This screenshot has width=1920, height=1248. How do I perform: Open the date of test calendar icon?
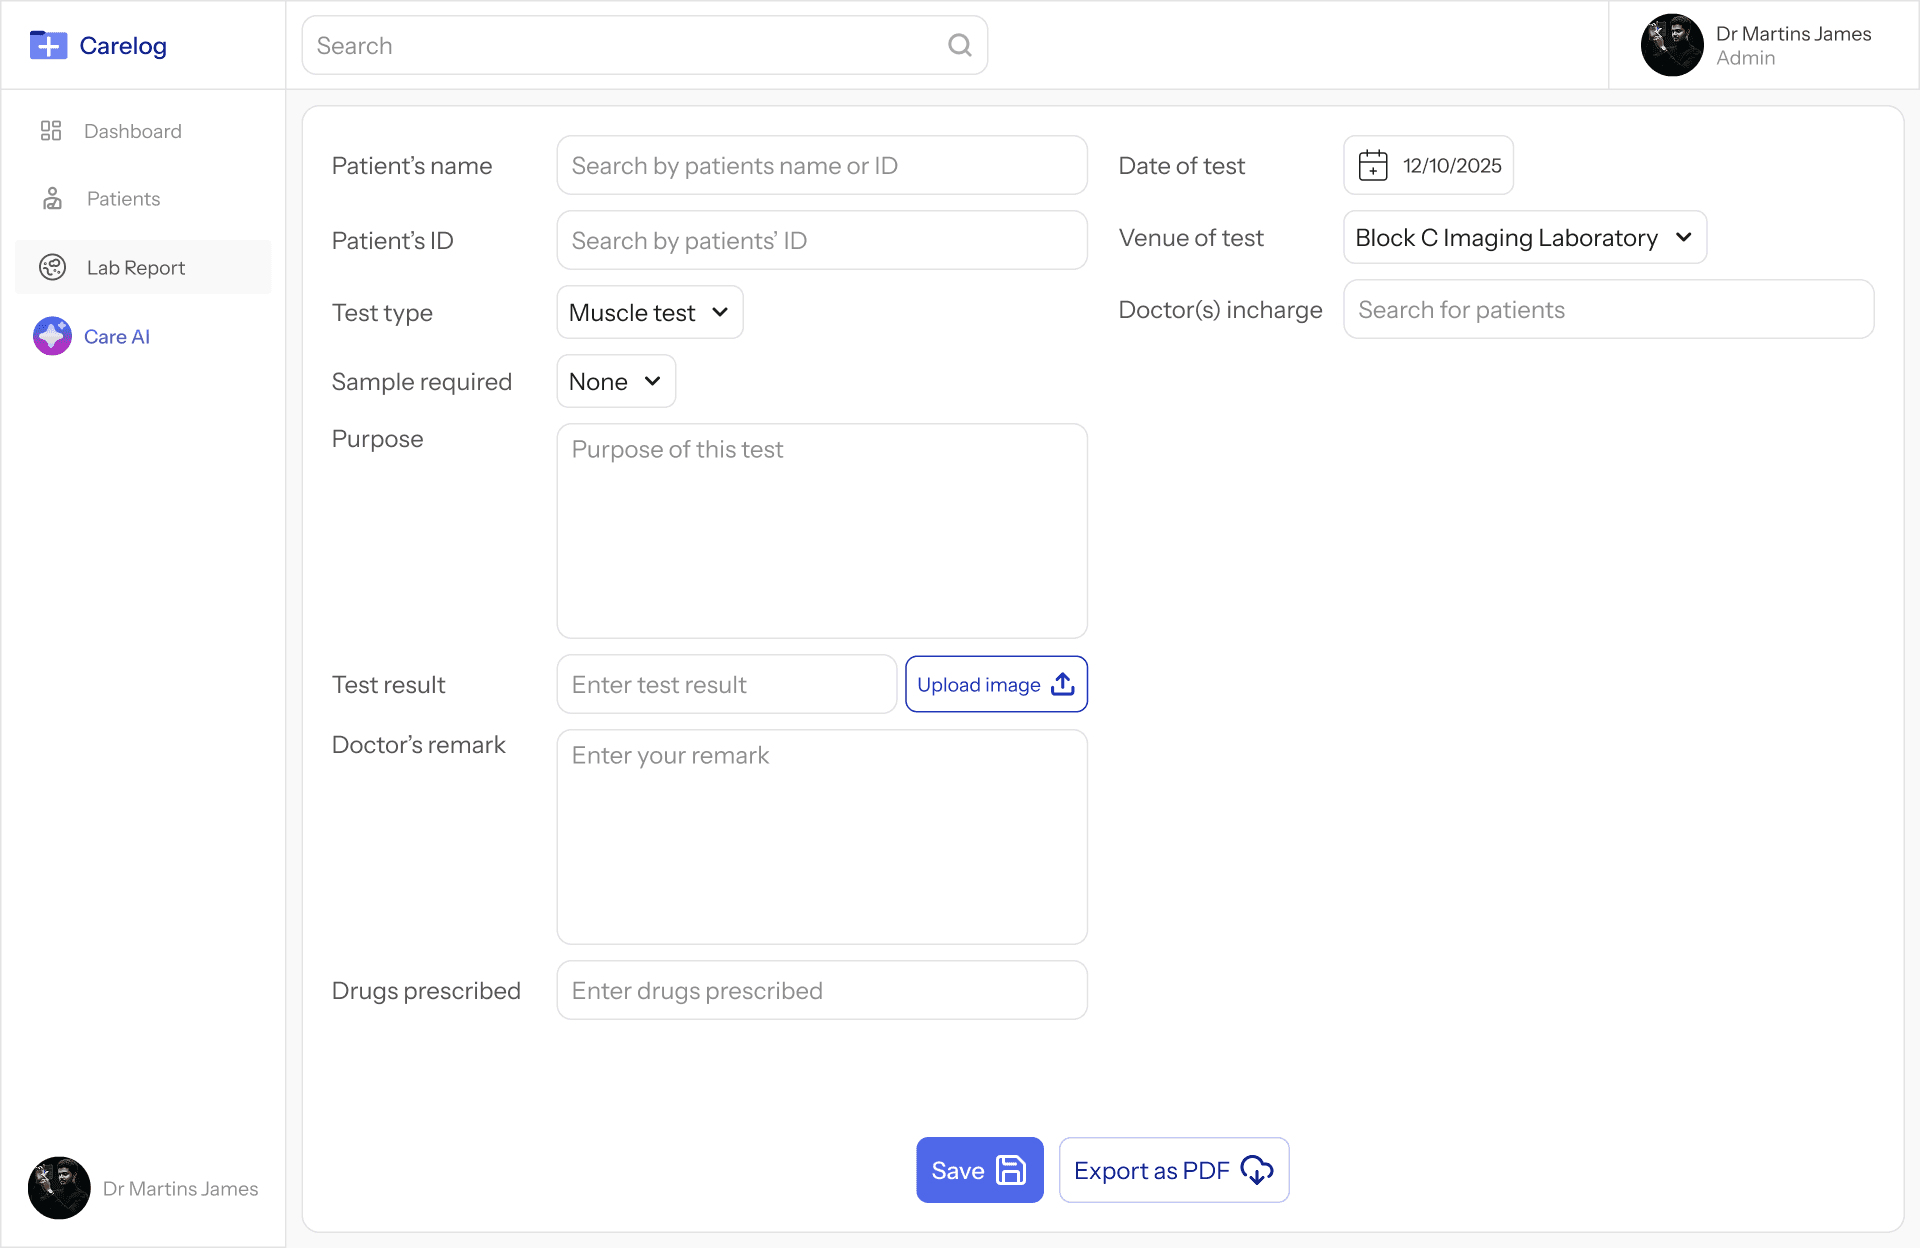1373,165
